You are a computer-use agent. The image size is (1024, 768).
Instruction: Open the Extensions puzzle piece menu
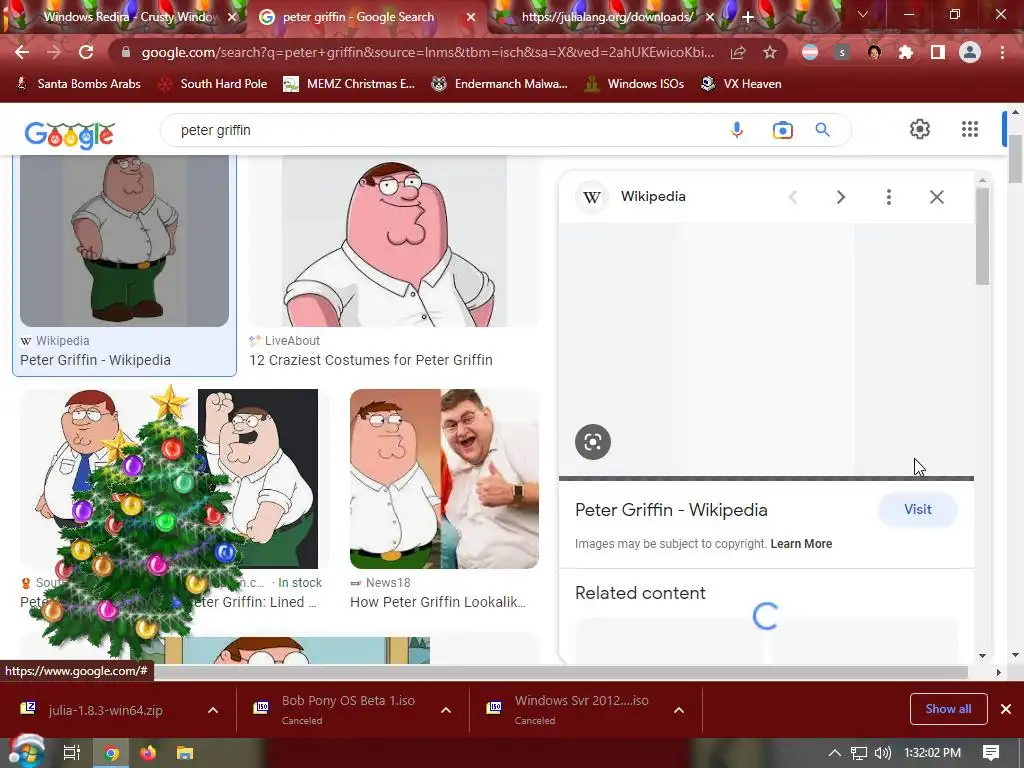pyautogui.click(x=906, y=52)
